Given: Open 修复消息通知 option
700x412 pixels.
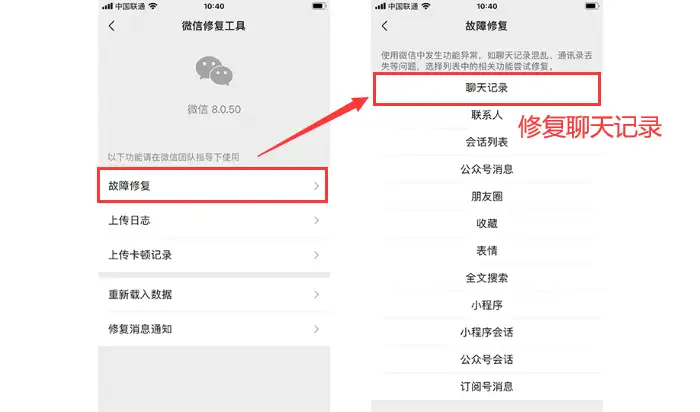Looking at the screenshot, I should click(x=214, y=329).
